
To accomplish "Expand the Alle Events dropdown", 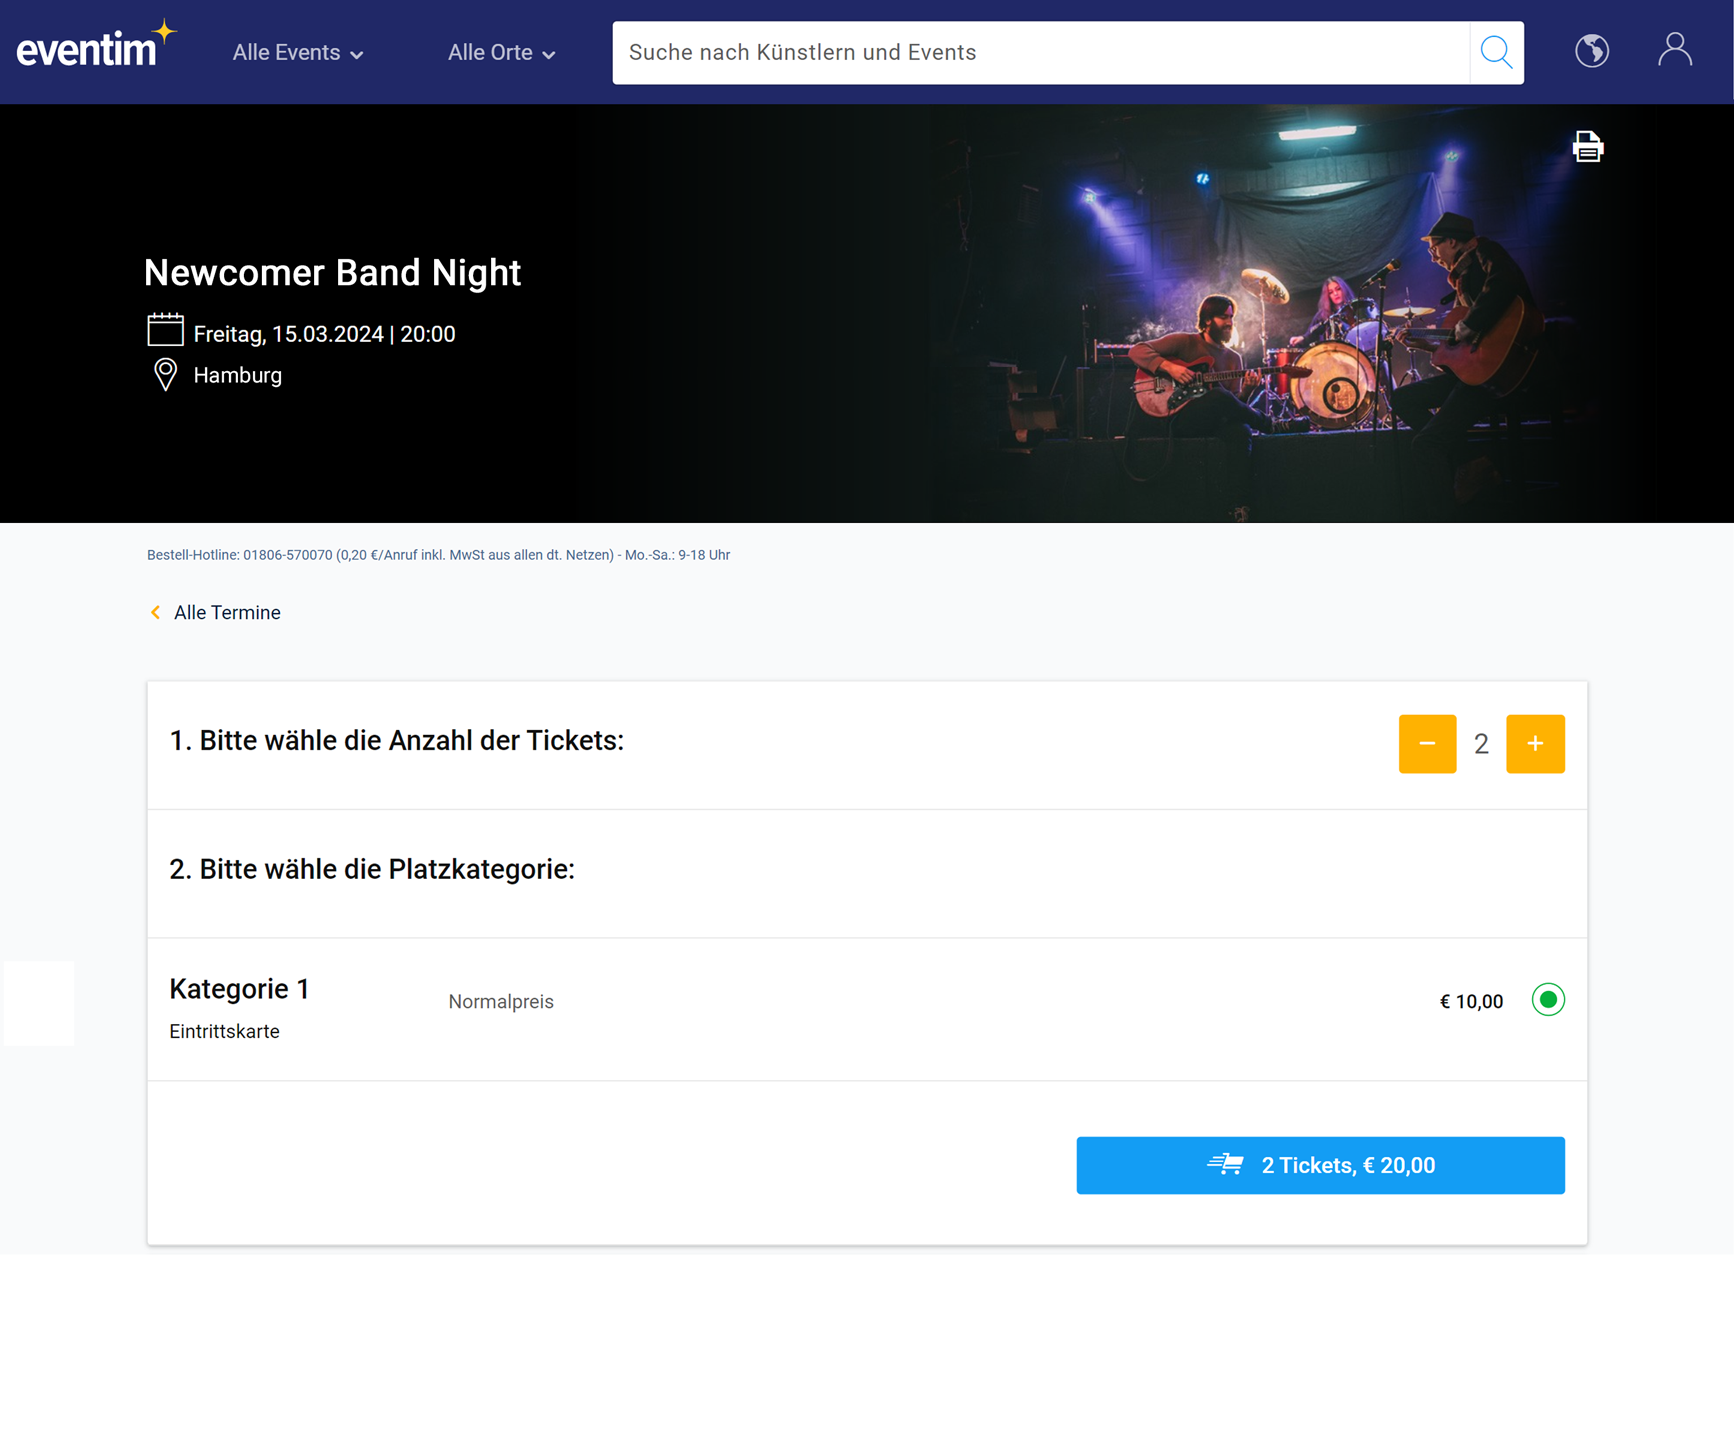I will click(x=297, y=53).
